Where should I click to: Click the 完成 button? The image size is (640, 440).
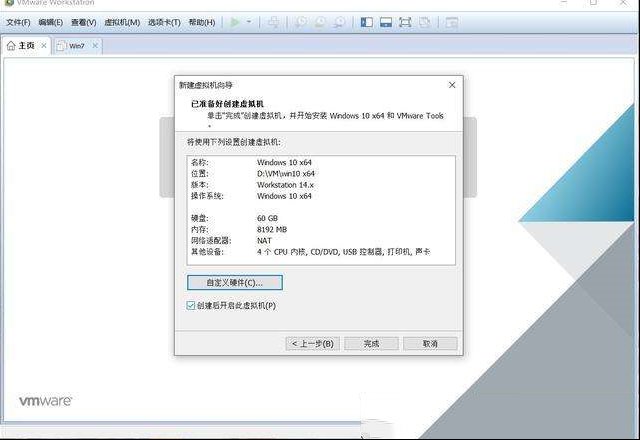pos(371,344)
